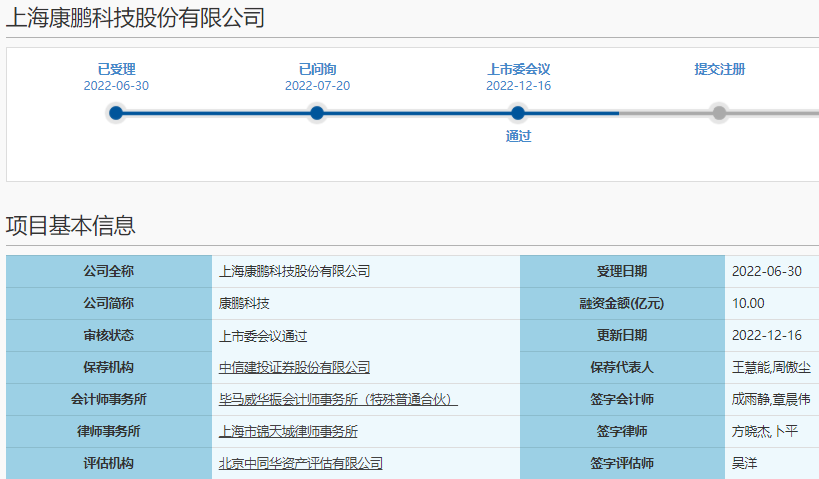The width and height of the screenshot is (819, 479).
Task: Click the 2022-12-16 date under 上市委会议
Action: [x=518, y=86]
